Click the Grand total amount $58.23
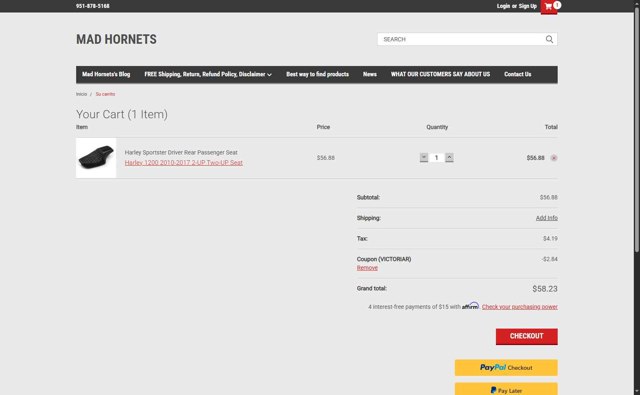This screenshot has height=395, width=640. coord(544,289)
